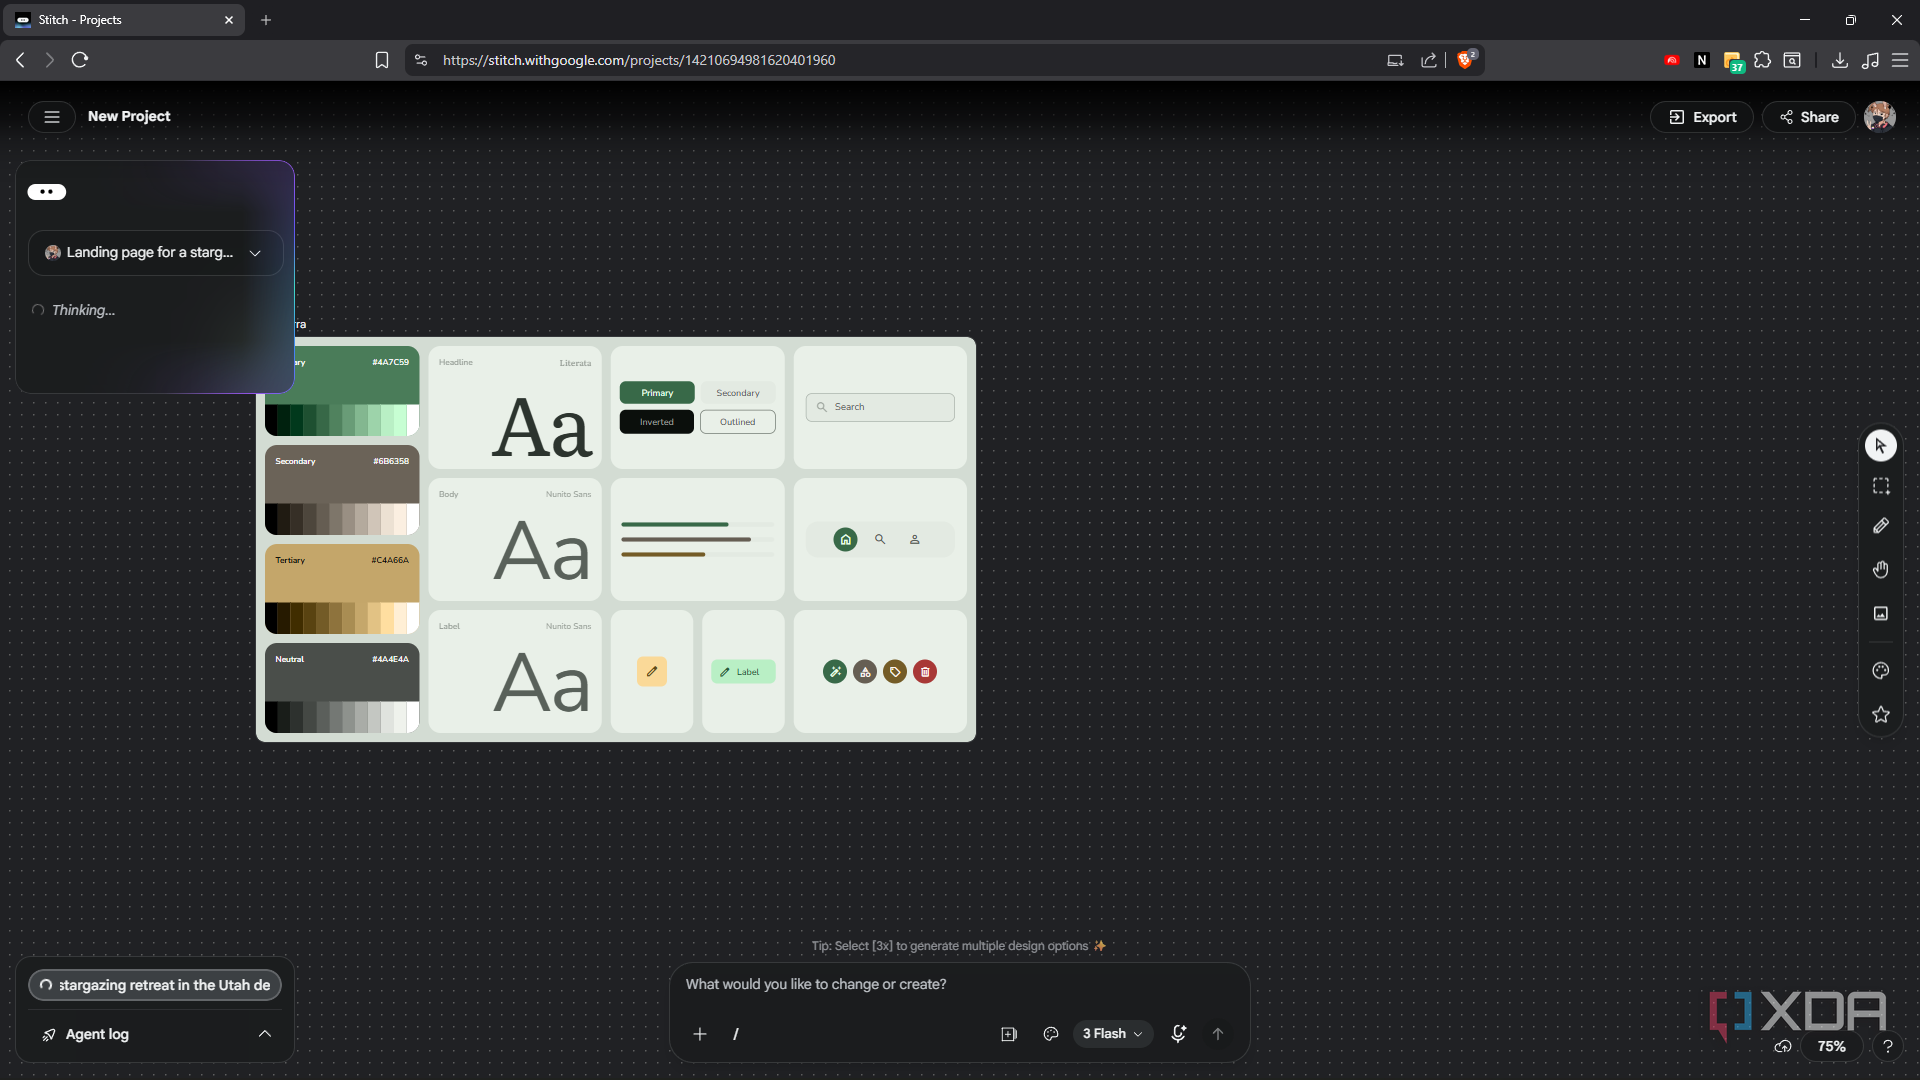Click the star favorites icon in the right toolbar

(1880, 714)
